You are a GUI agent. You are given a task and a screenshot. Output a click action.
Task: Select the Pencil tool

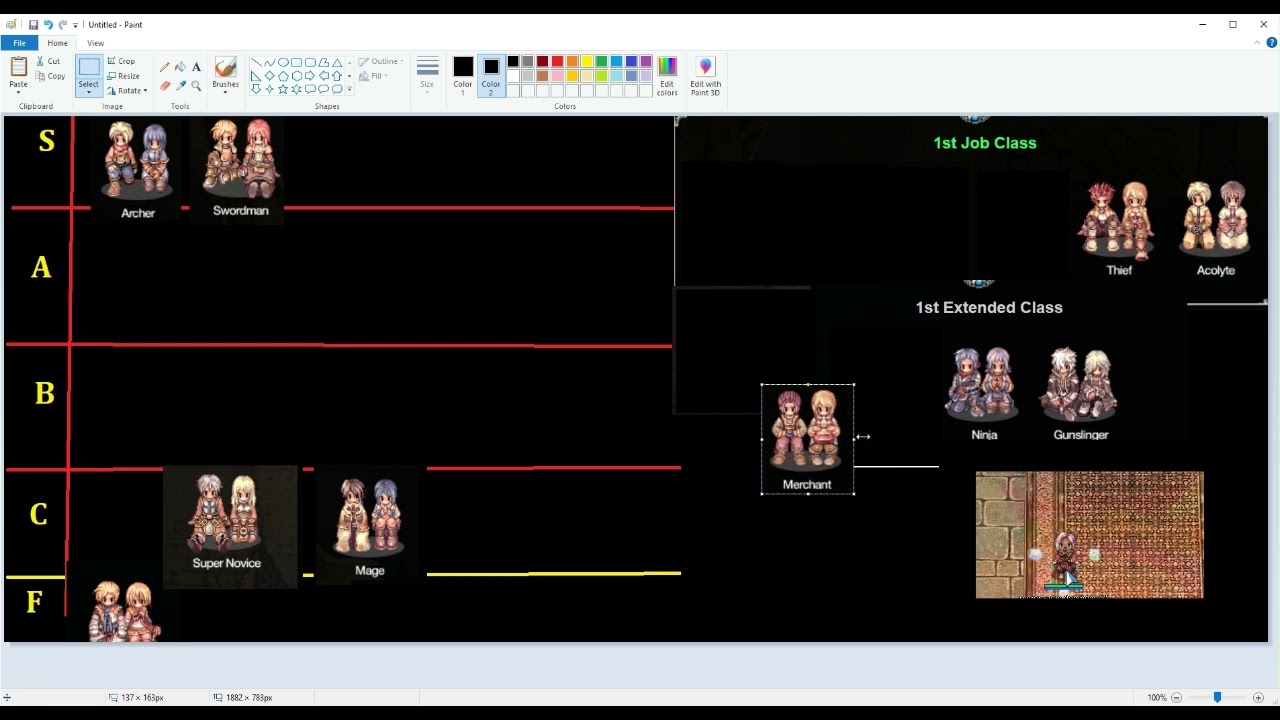[x=165, y=67]
